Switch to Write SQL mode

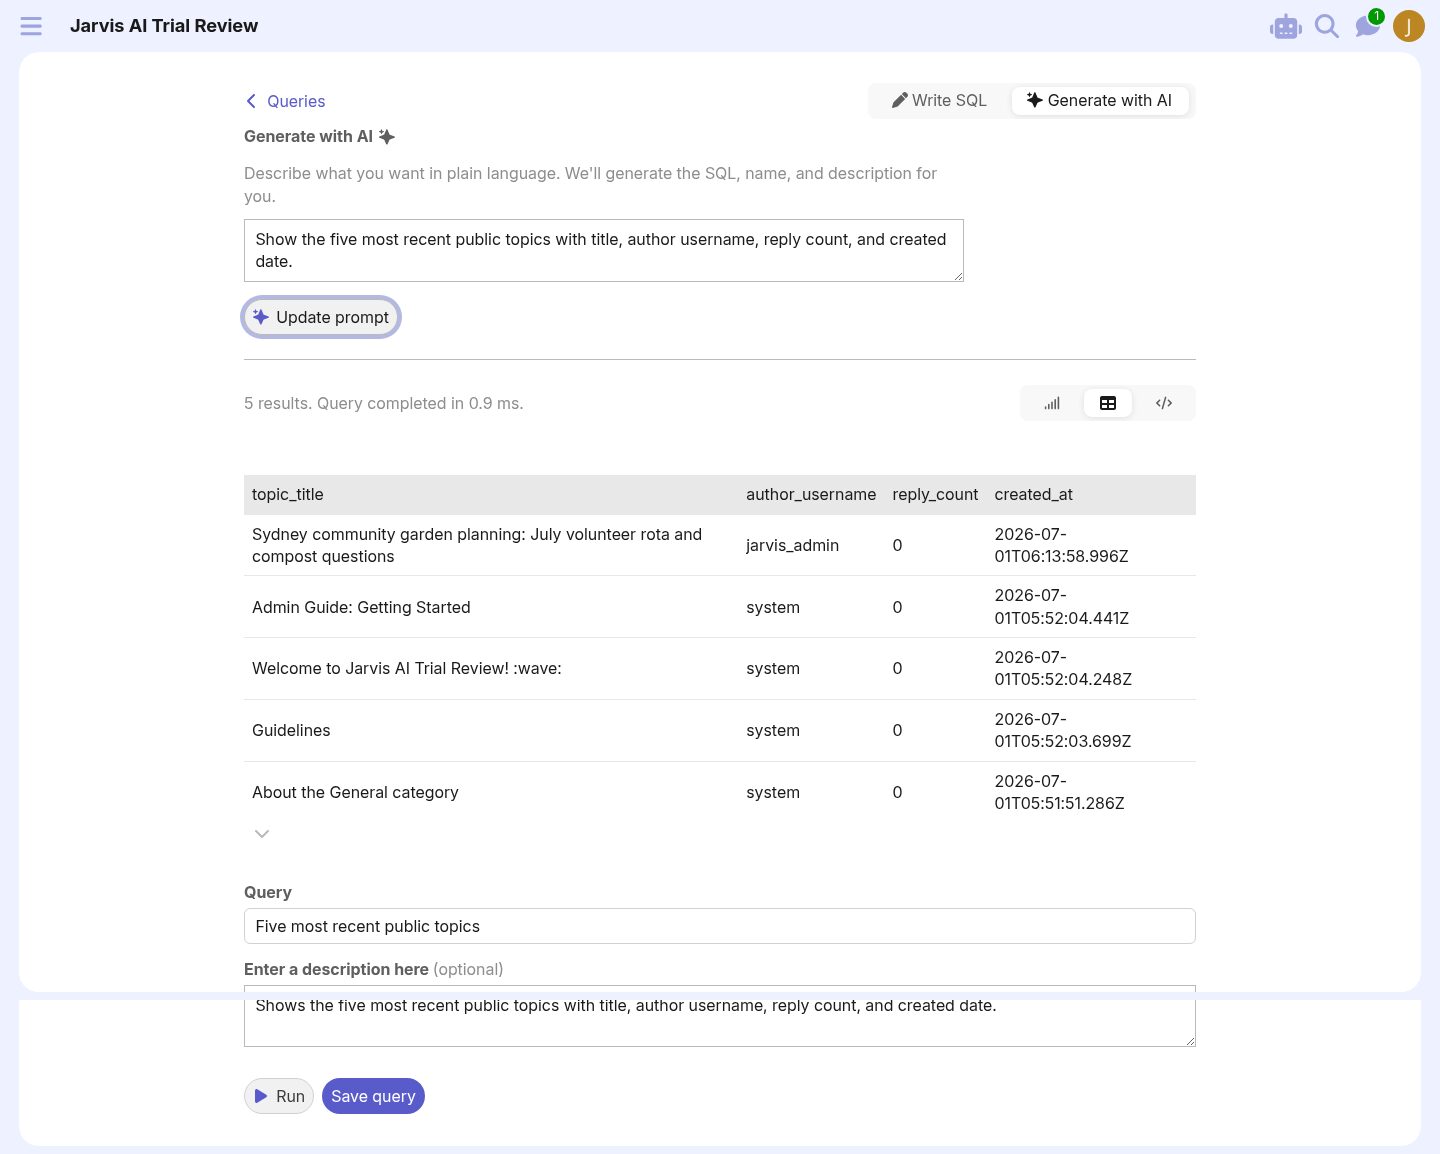[939, 100]
